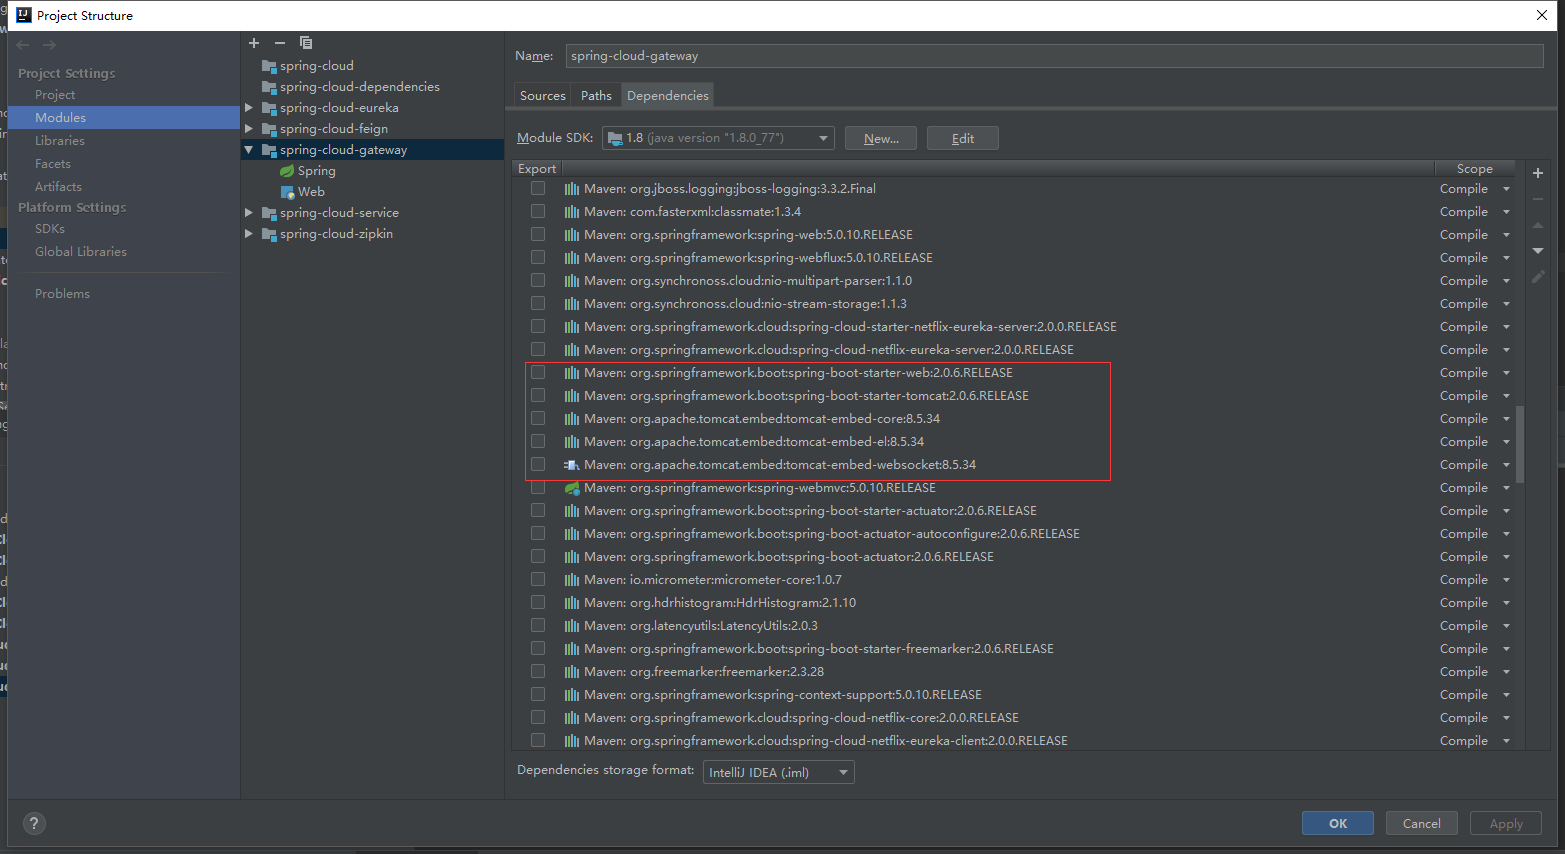Open Dependencies storage format dropdown
Image resolution: width=1565 pixels, height=854 pixels.
pyautogui.click(x=779, y=772)
